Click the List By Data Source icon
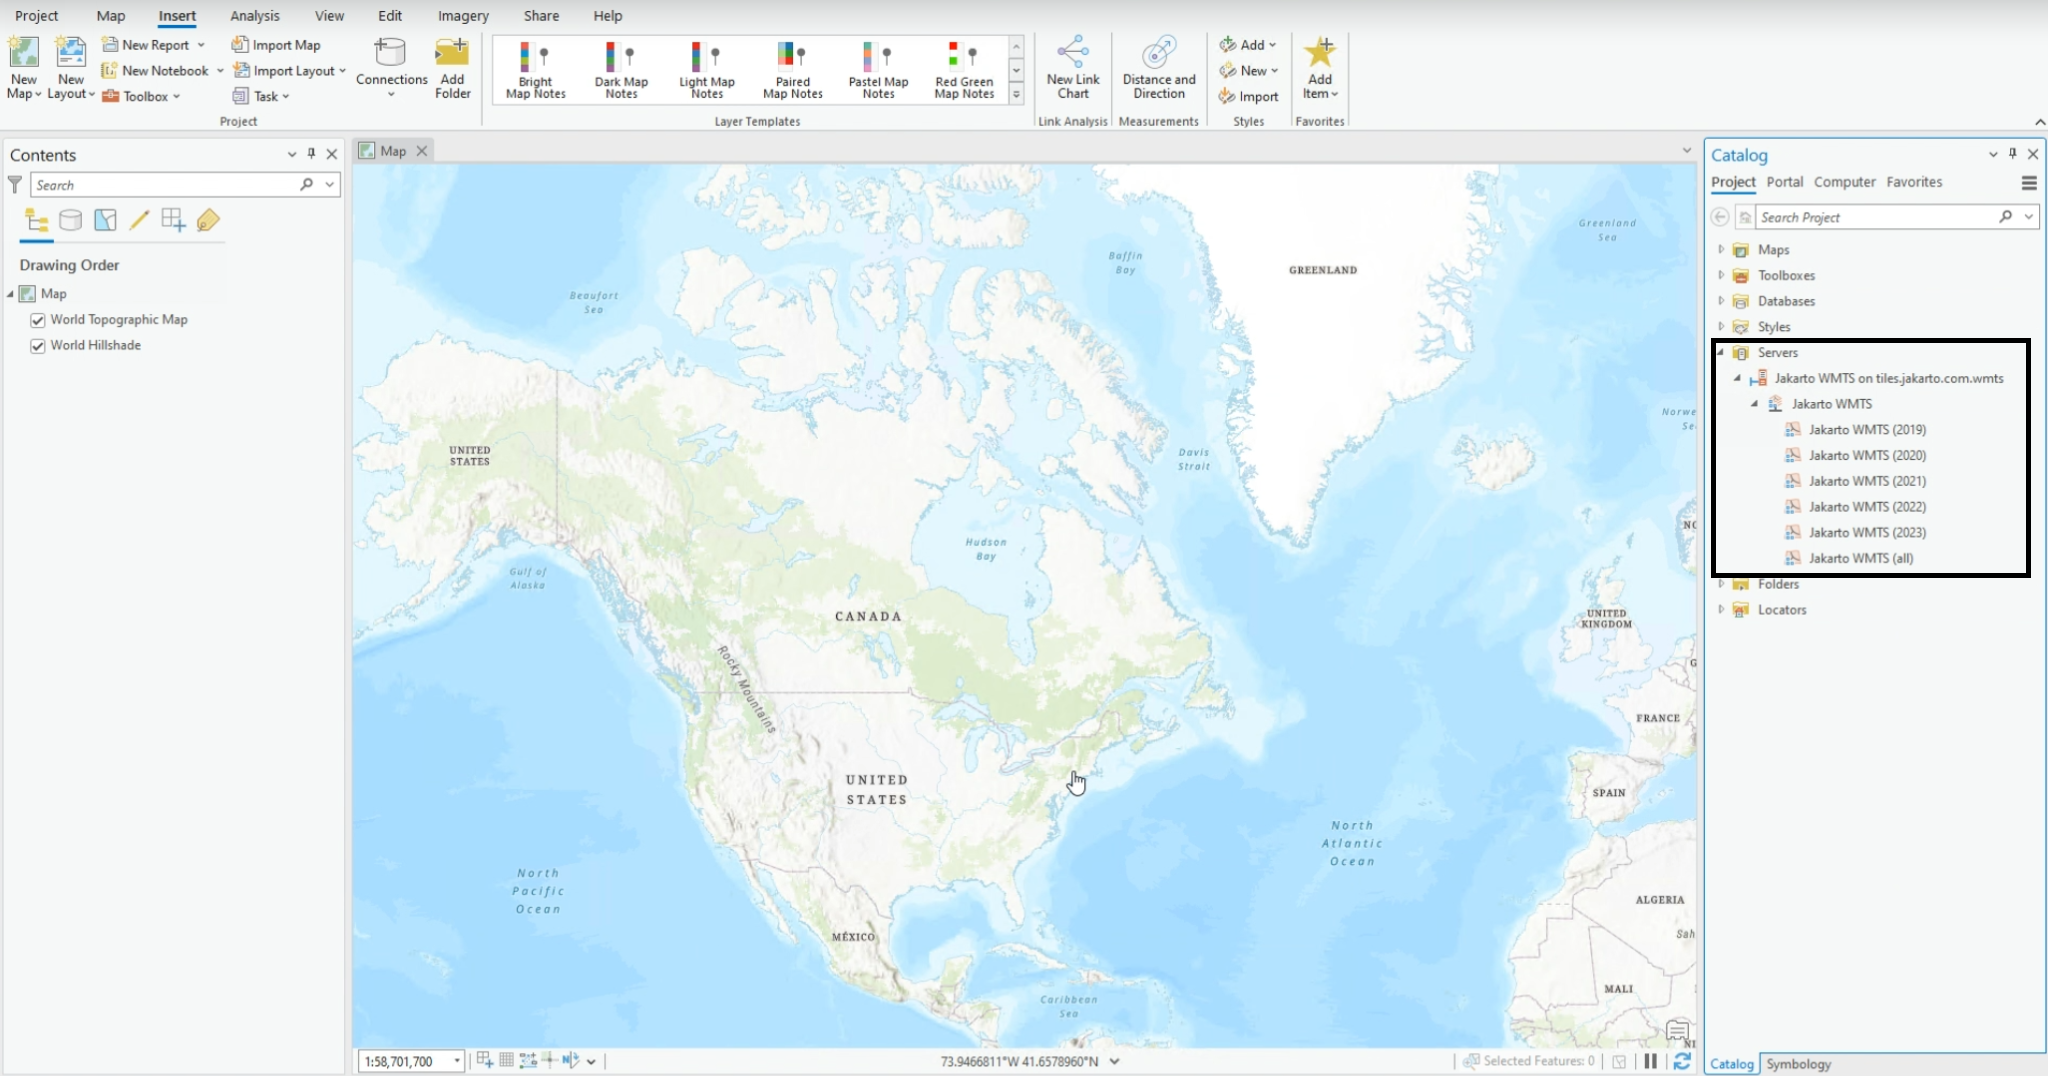The image size is (2048, 1076). [70, 220]
